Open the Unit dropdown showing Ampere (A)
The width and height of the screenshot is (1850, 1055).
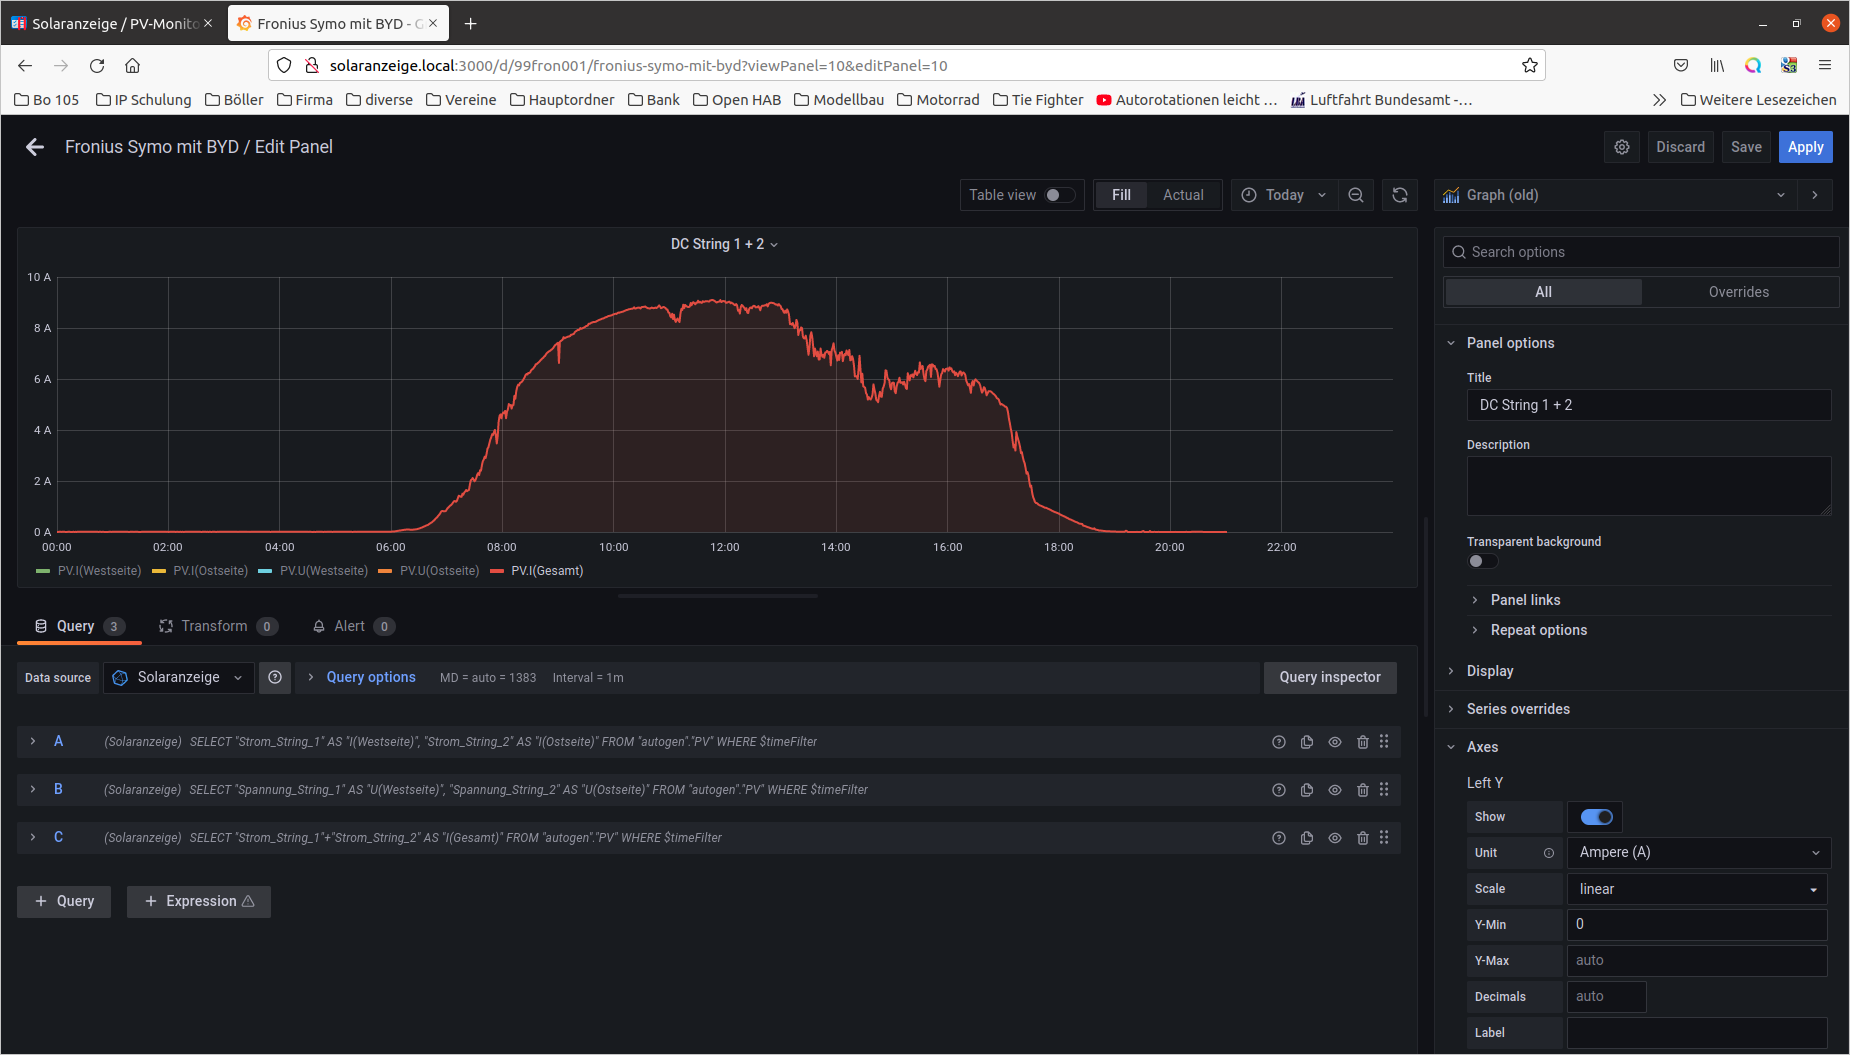pos(1698,853)
